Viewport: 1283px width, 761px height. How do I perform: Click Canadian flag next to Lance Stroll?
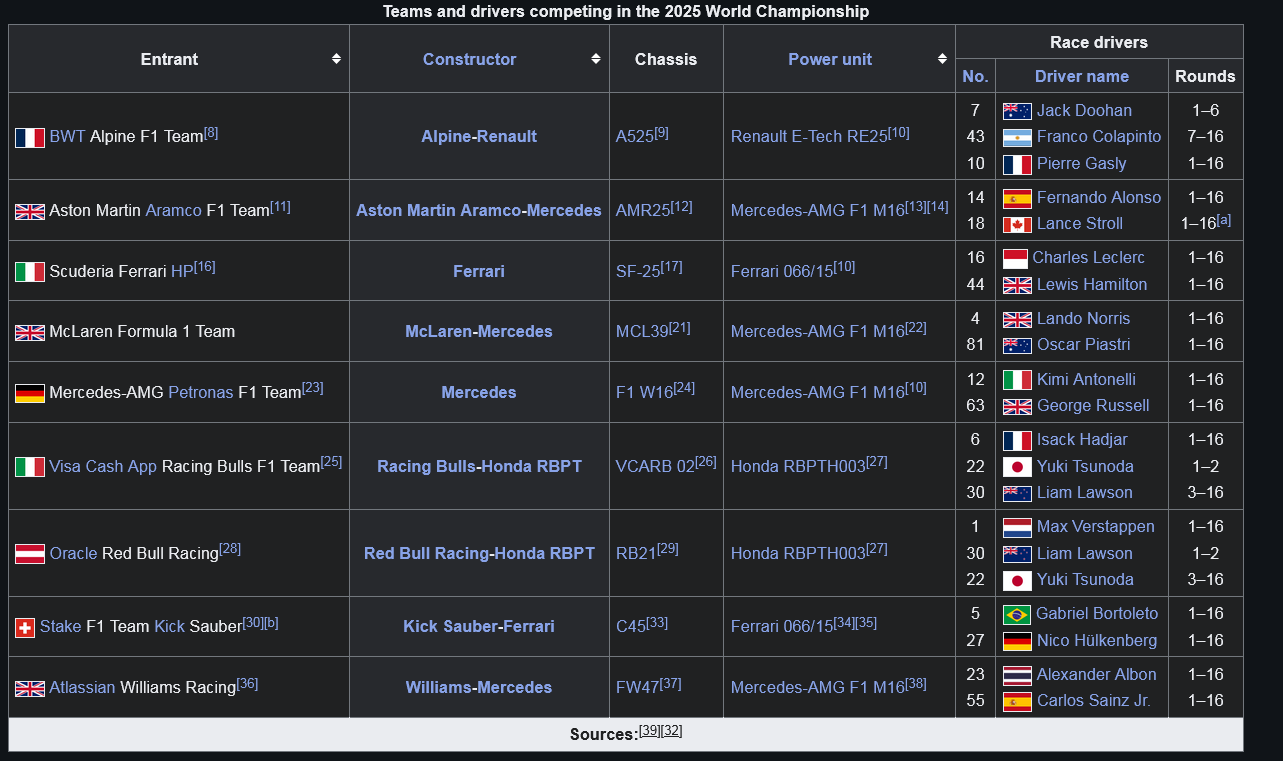click(1017, 224)
